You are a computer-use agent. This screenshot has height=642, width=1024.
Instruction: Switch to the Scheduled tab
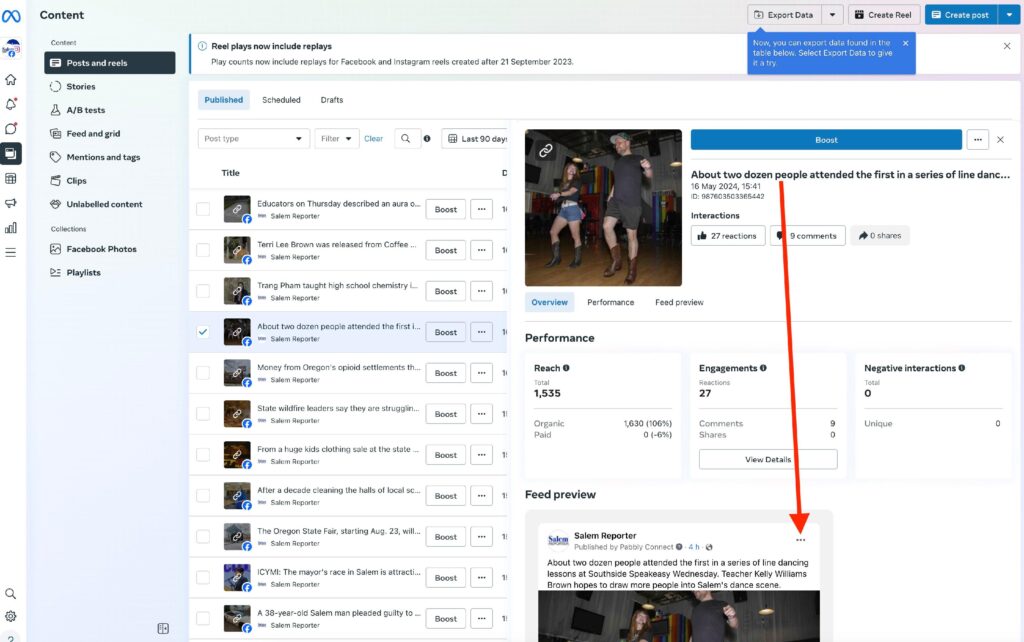281,100
